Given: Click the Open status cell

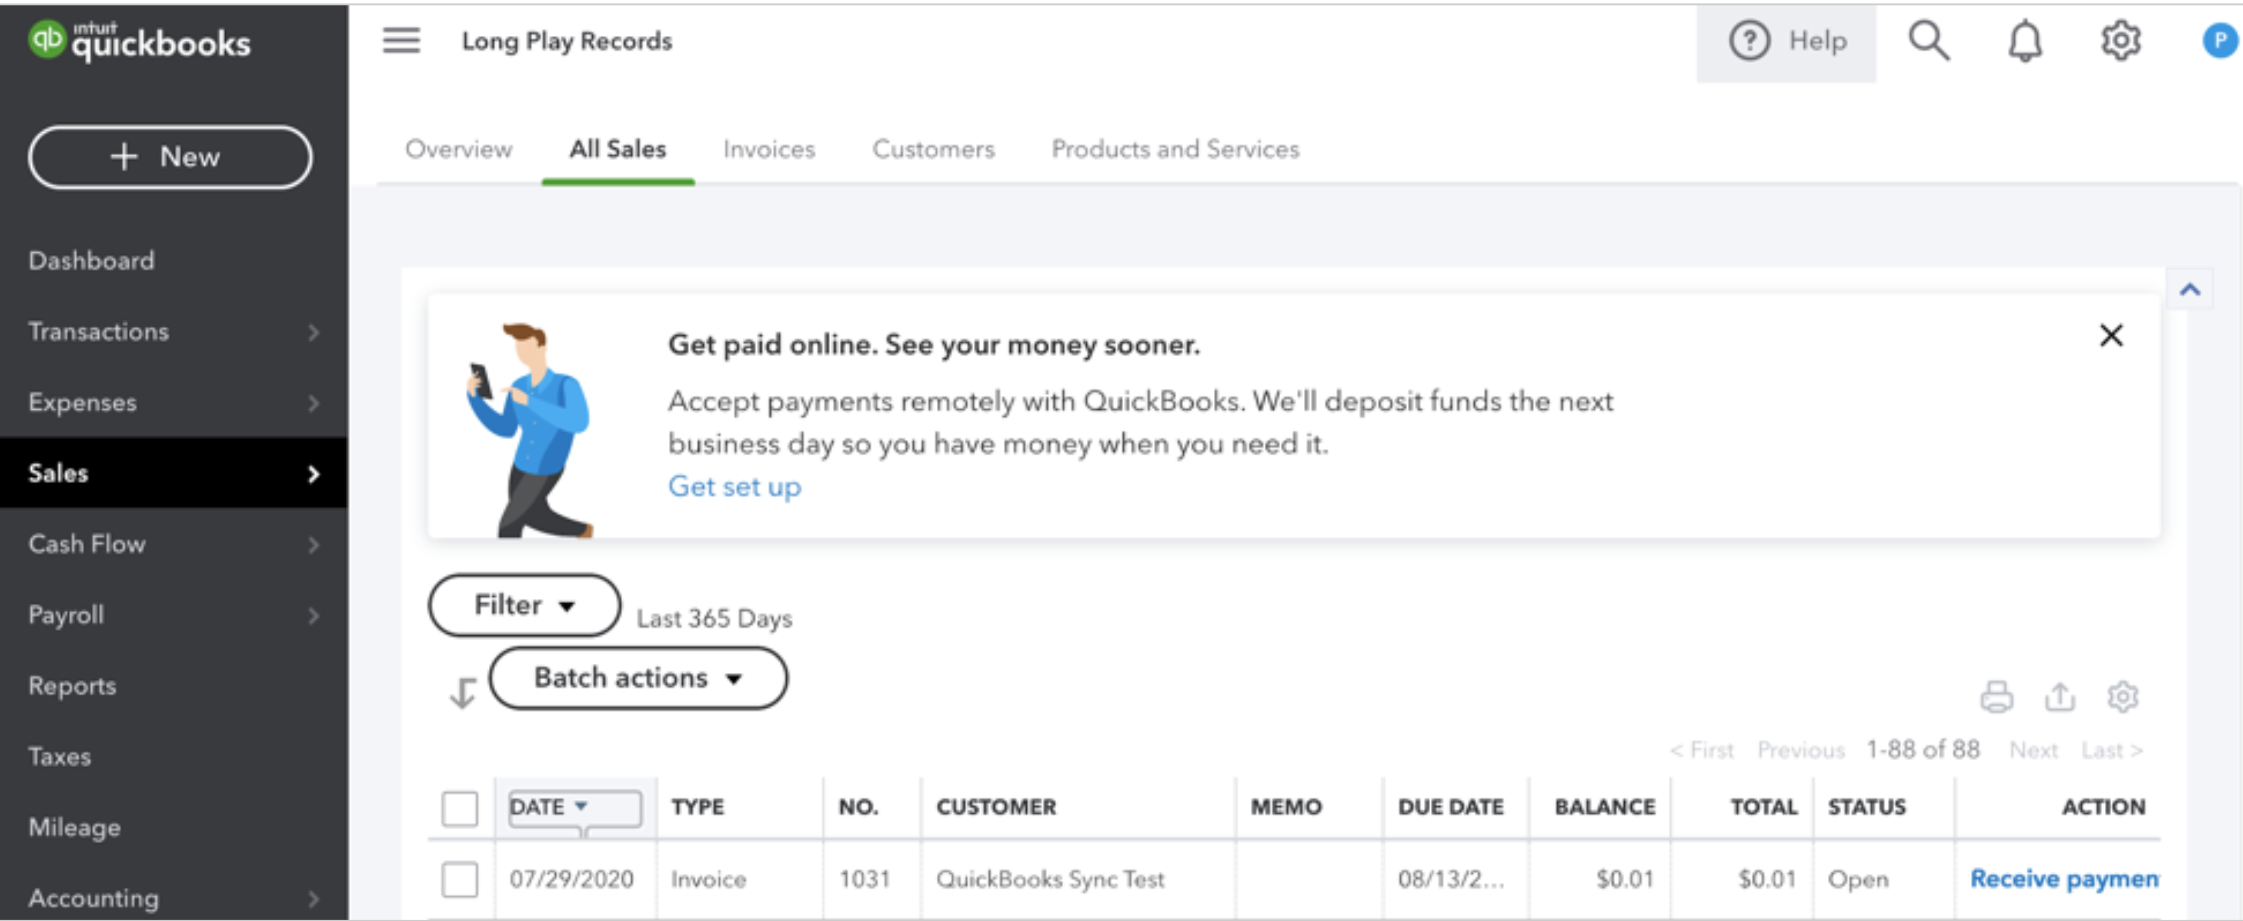Looking at the screenshot, I should (x=1858, y=880).
